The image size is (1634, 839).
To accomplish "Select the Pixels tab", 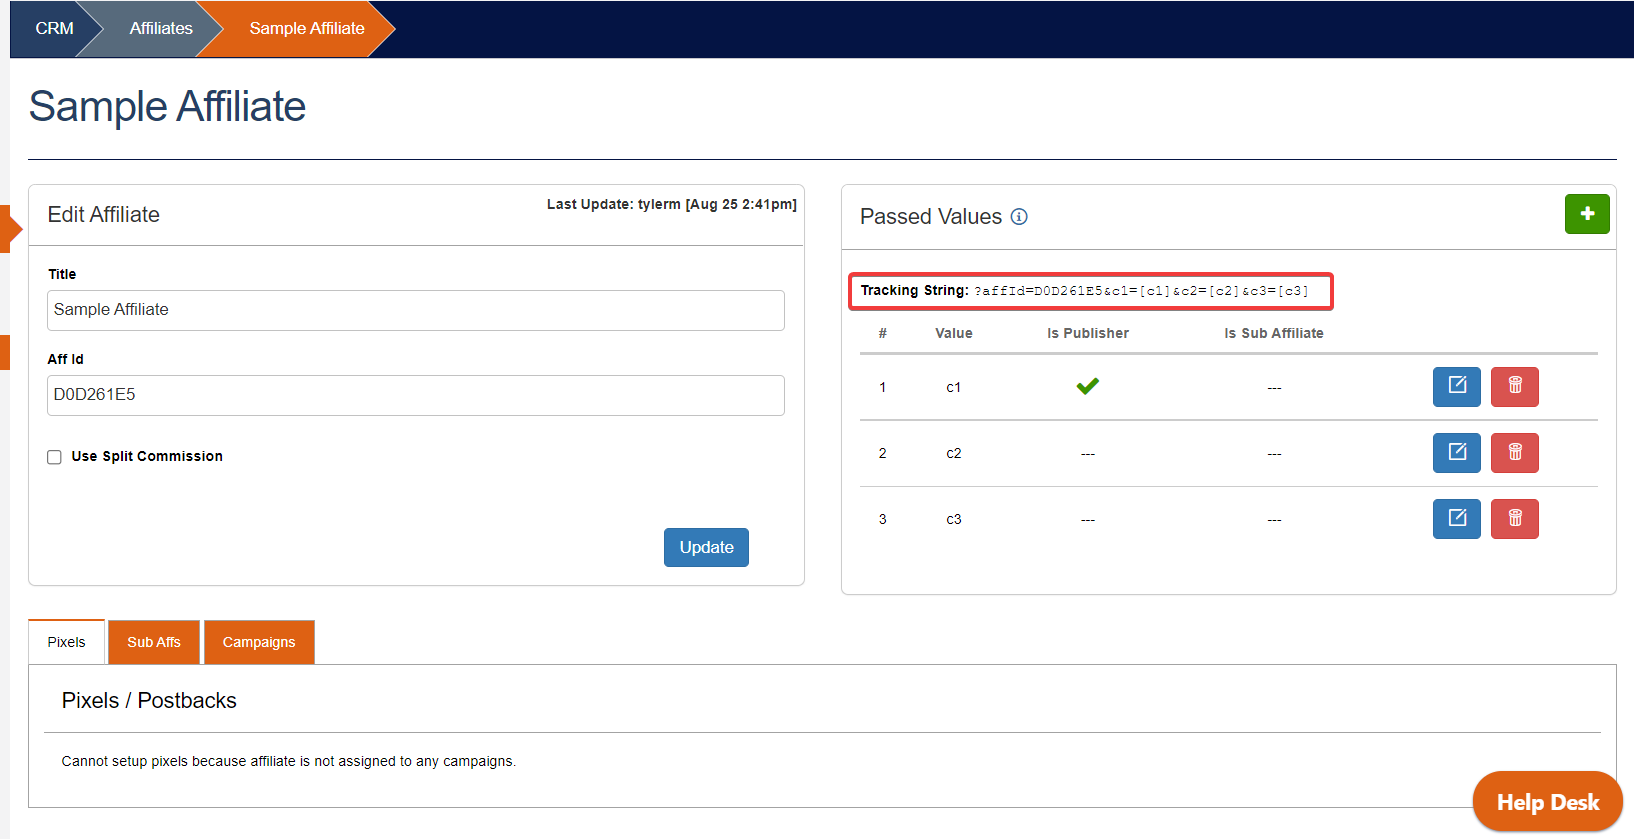I will (67, 642).
